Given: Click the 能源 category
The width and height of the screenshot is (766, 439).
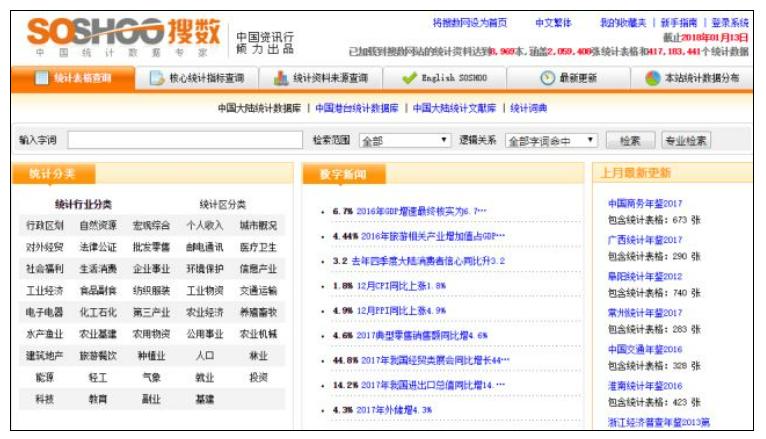Looking at the screenshot, I should coord(45,377).
